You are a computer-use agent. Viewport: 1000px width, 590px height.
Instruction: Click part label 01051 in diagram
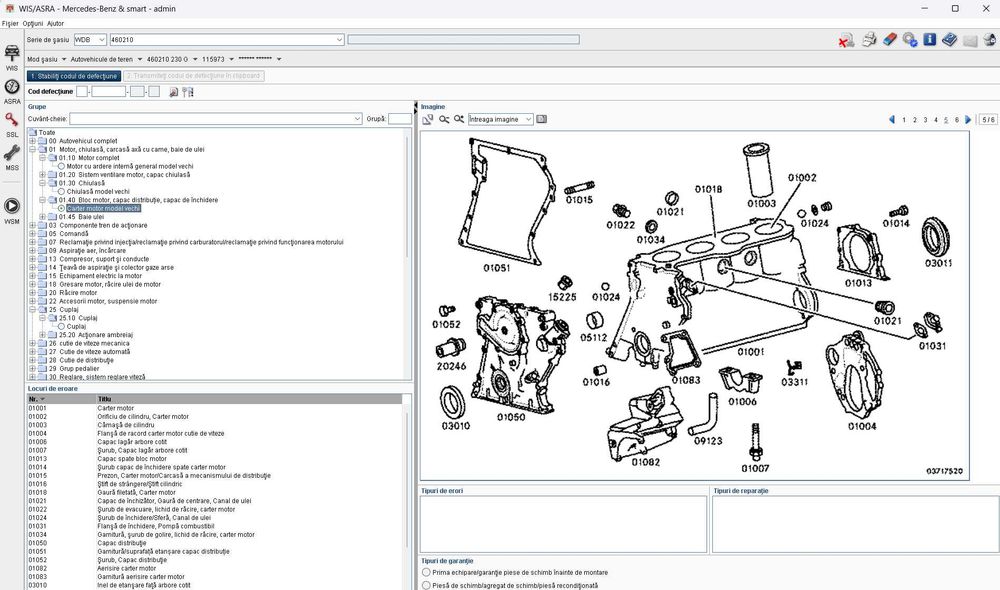click(x=496, y=268)
